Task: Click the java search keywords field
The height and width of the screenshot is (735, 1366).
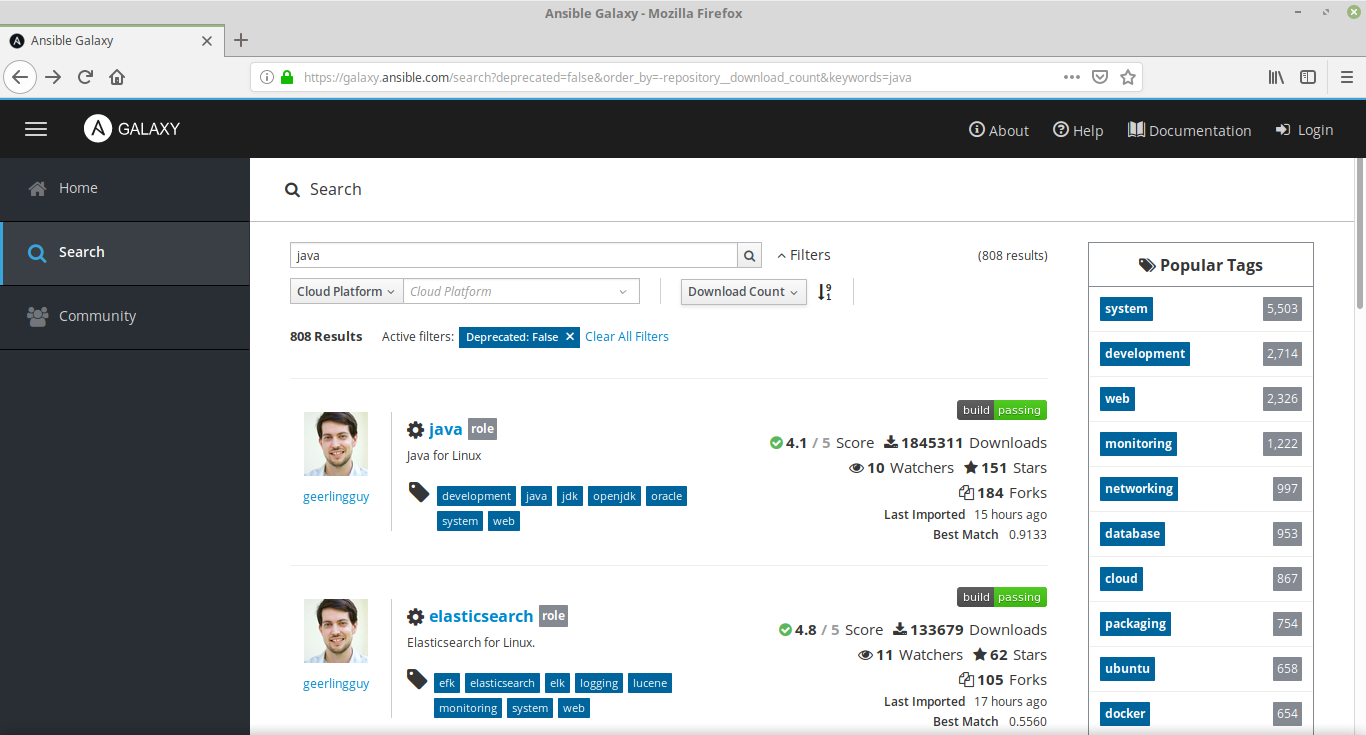Action: [x=514, y=255]
